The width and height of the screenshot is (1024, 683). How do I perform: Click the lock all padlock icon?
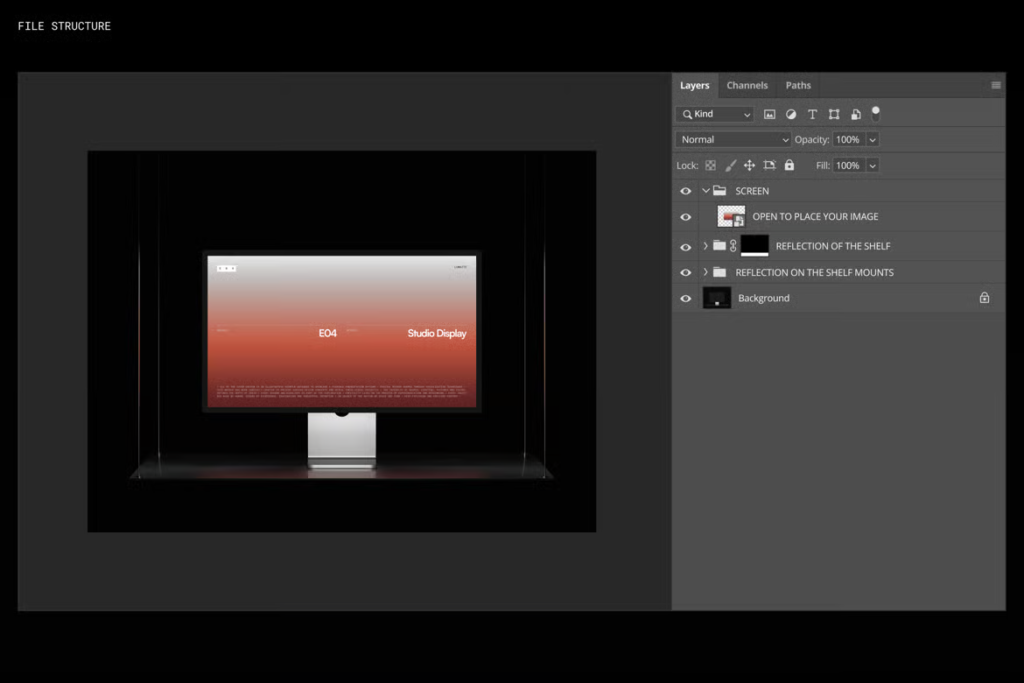point(789,165)
